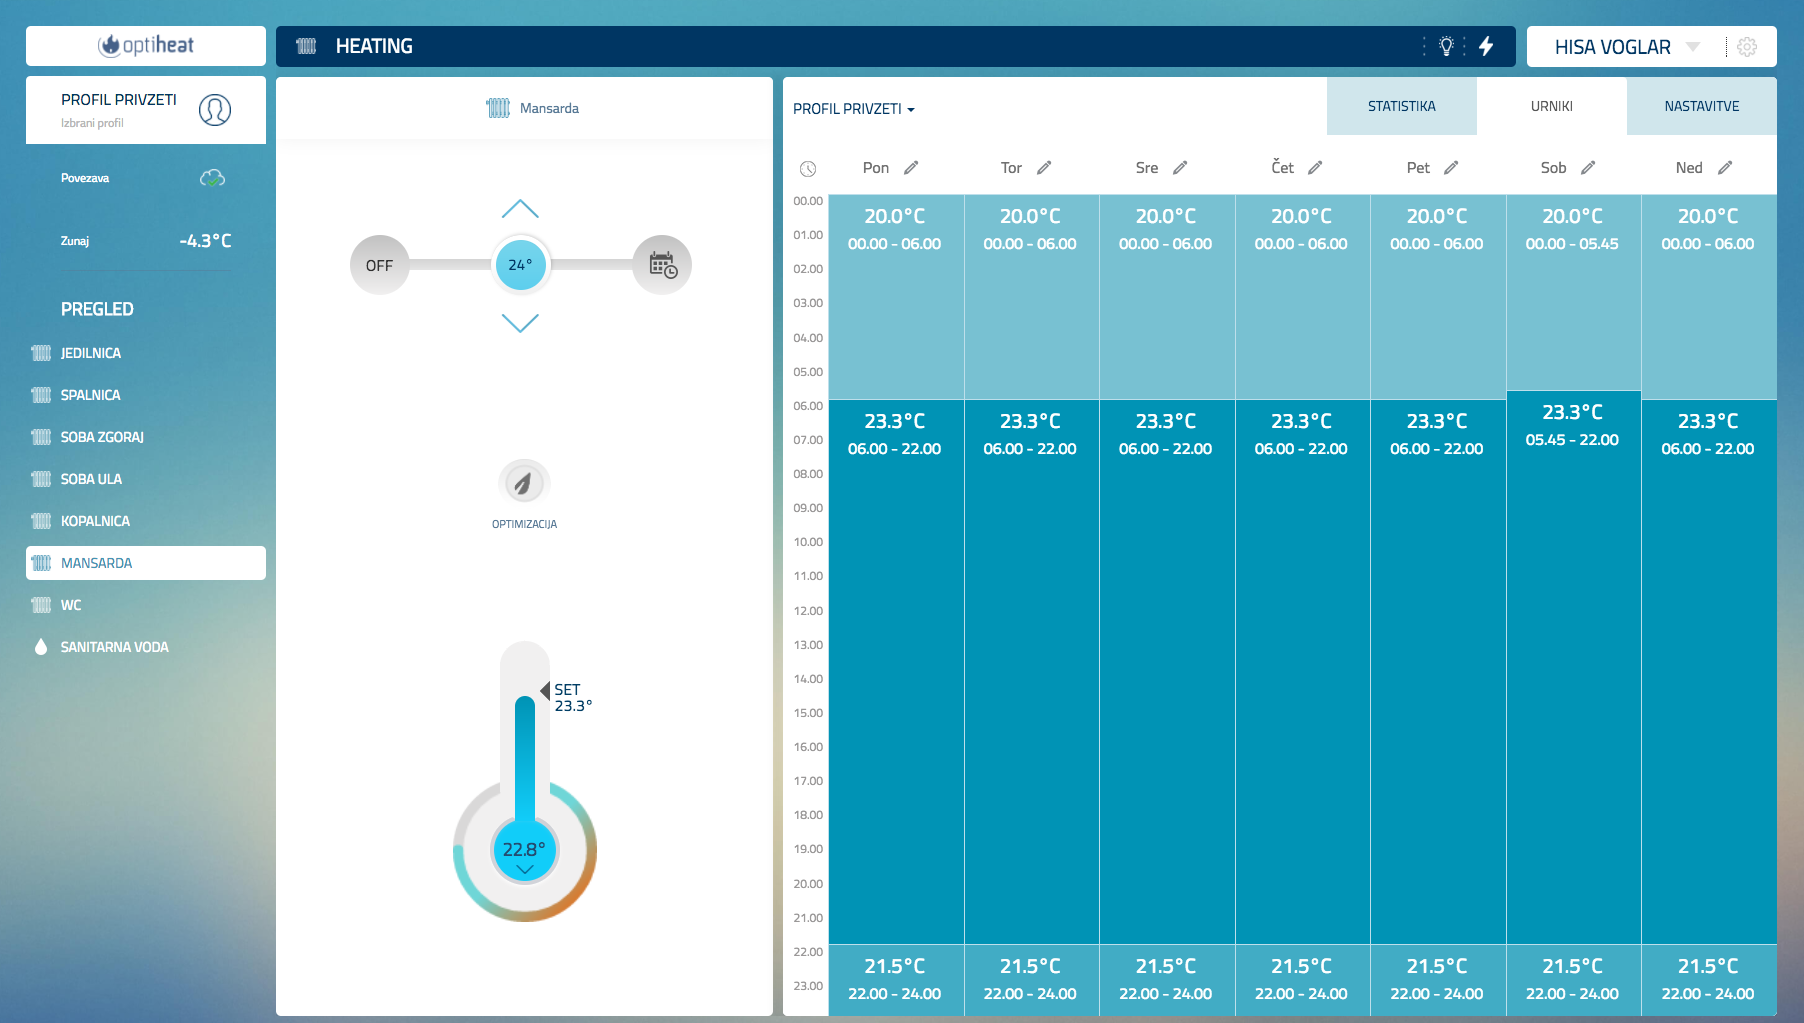Switch to the NASTAVITVE tab
Viewport: 1804px width, 1023px height.
click(1702, 106)
